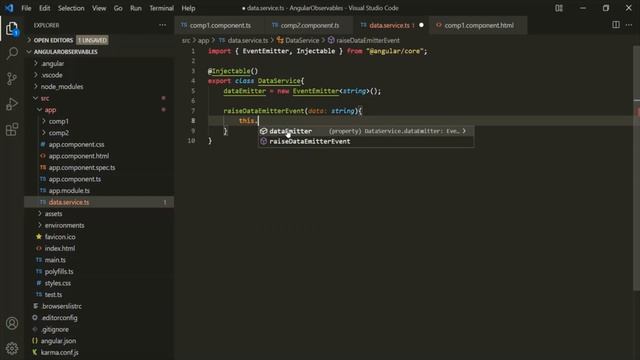Image resolution: width=640 pixels, height=360 pixels.
Task: Click the Customize Layout icon
Action: pos(559,8)
